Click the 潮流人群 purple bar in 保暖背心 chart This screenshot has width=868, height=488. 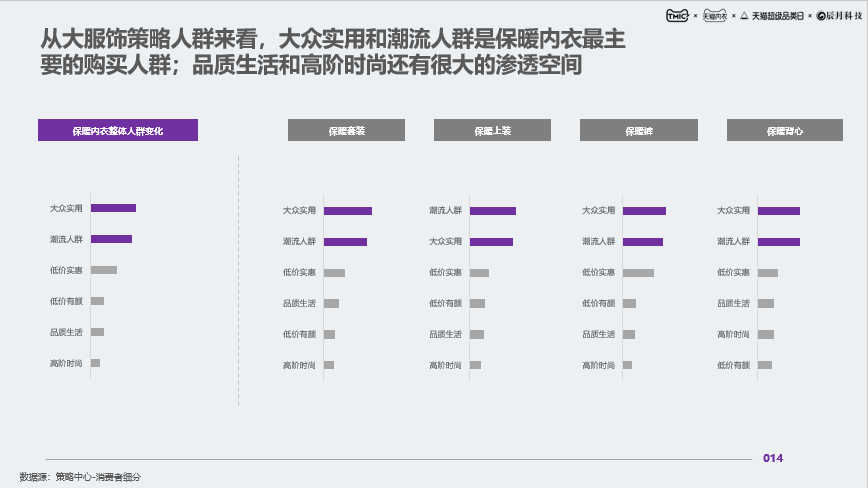(x=779, y=242)
